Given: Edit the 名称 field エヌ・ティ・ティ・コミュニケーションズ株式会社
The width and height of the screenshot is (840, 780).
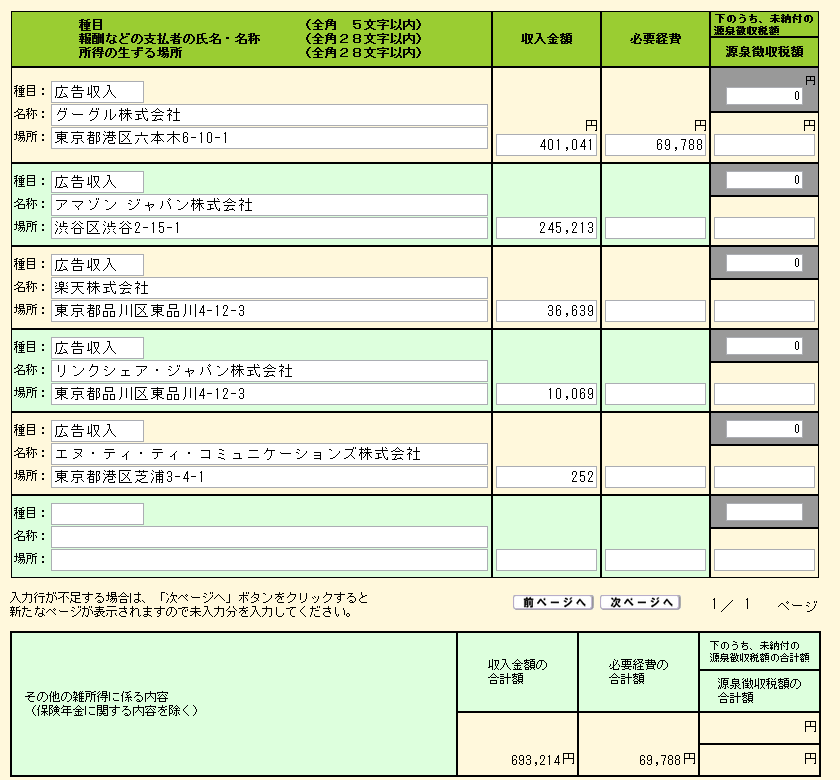Looking at the screenshot, I should [x=269, y=454].
